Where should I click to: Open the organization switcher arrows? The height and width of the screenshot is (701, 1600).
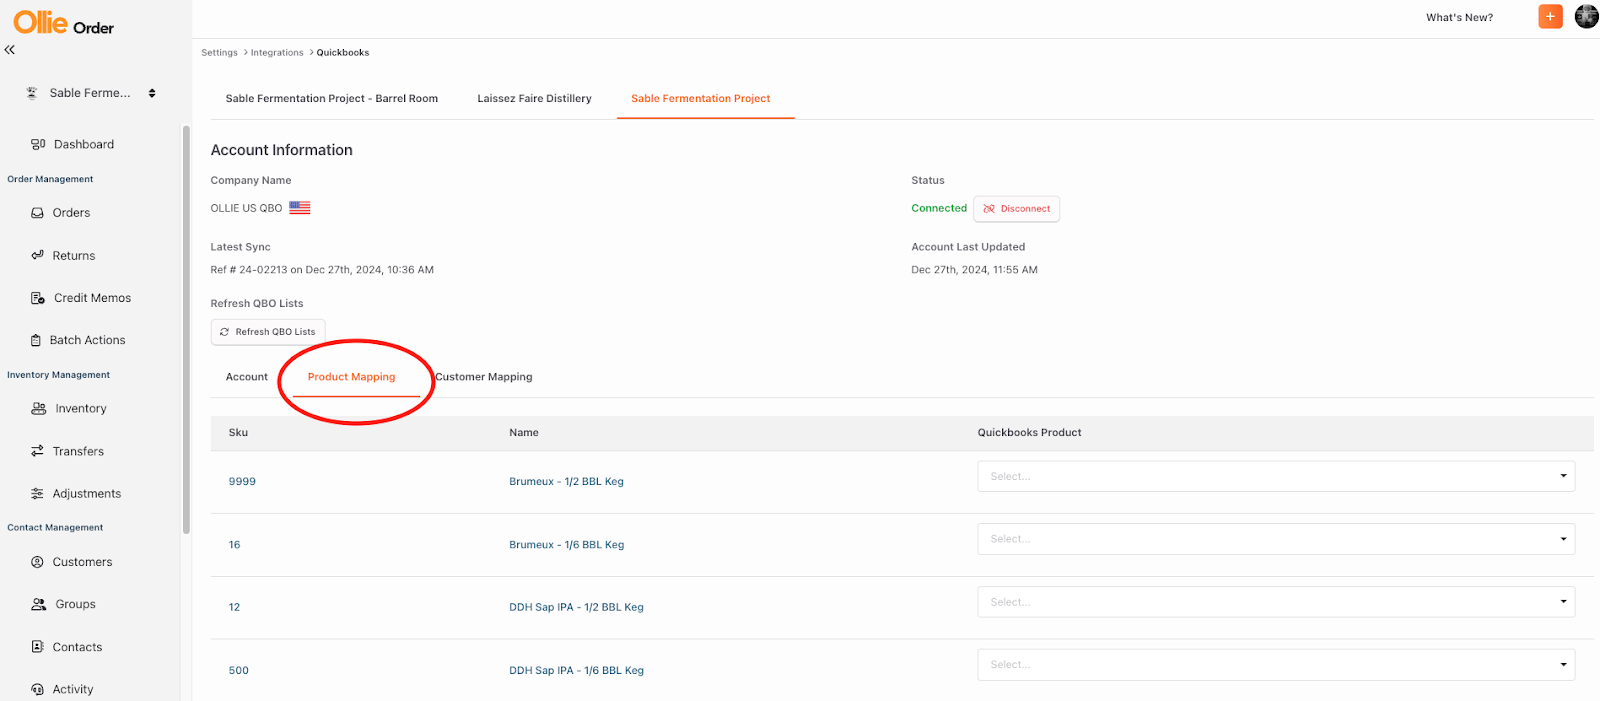coord(152,93)
